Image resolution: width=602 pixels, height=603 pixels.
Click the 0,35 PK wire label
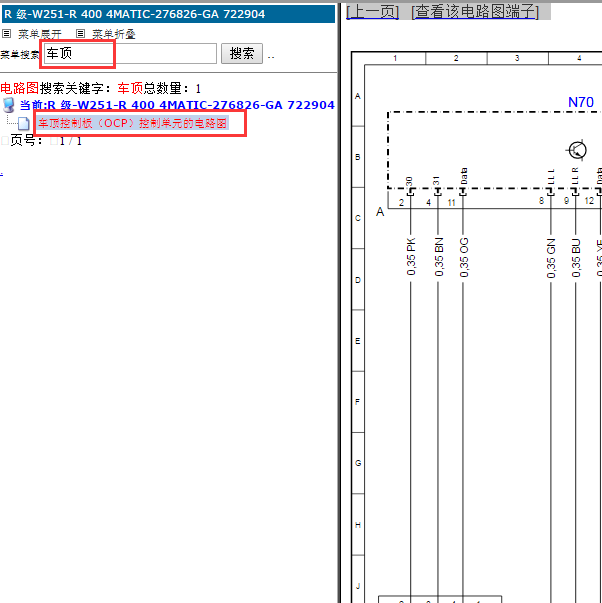point(411,257)
